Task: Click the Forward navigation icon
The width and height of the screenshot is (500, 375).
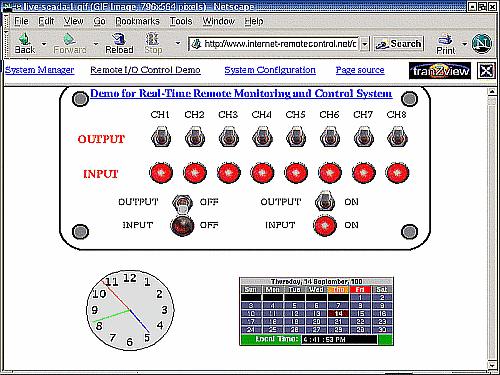Action: click(x=69, y=43)
